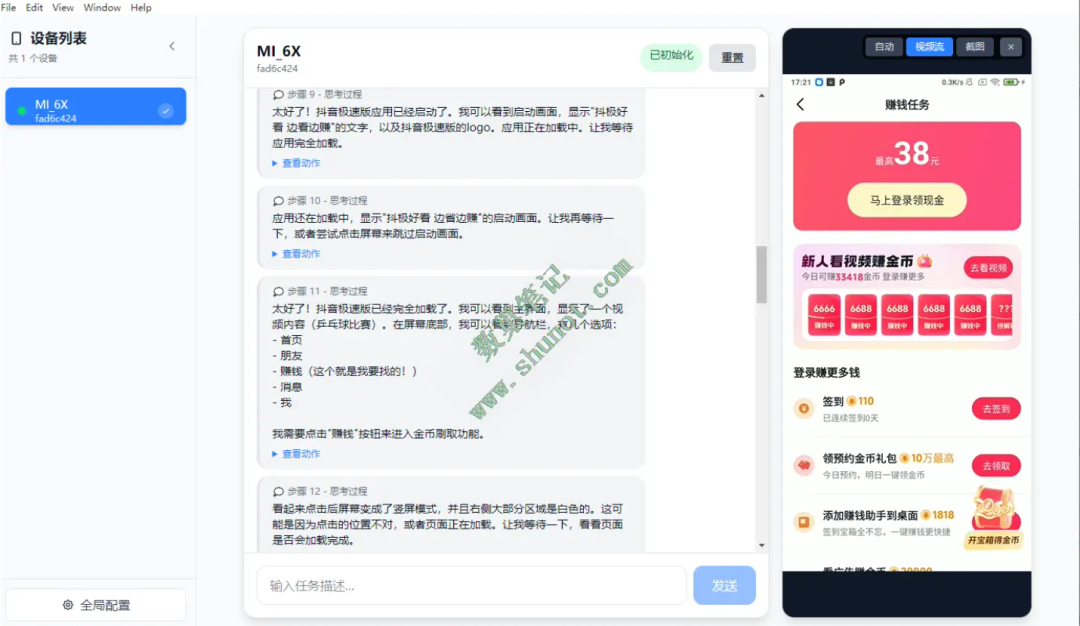The image size is (1080, 626).
Task: Collapse the device list sidebar chevron
Action: pyautogui.click(x=172, y=46)
